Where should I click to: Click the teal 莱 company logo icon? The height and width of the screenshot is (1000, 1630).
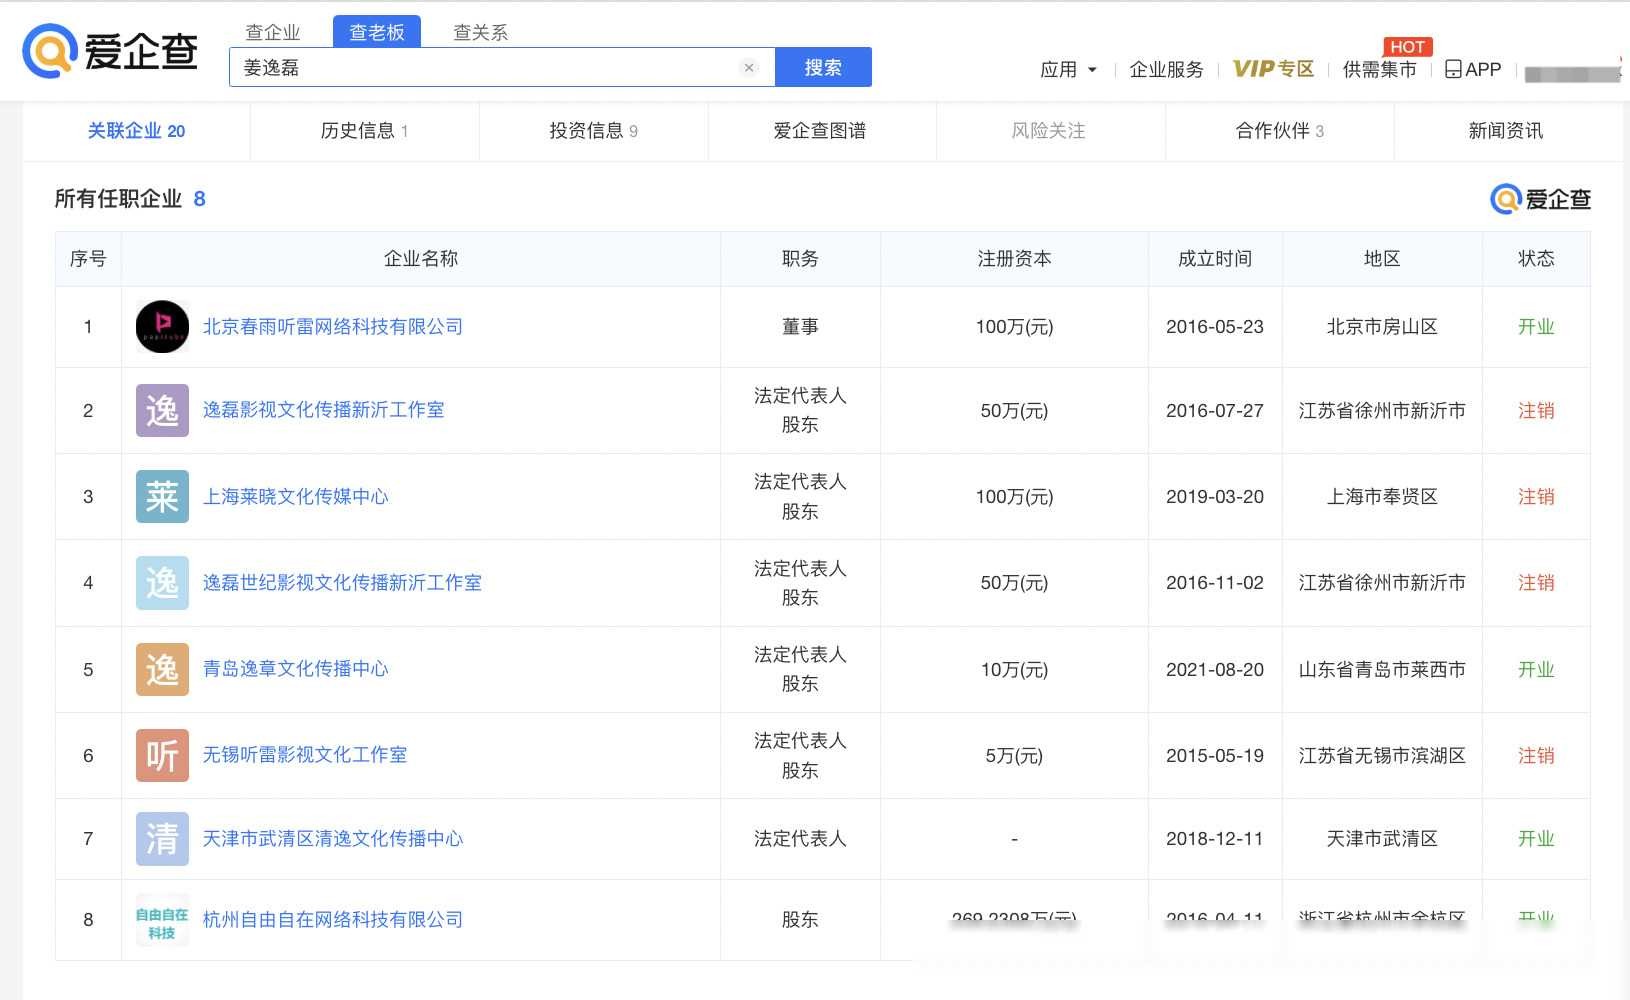tap(162, 497)
